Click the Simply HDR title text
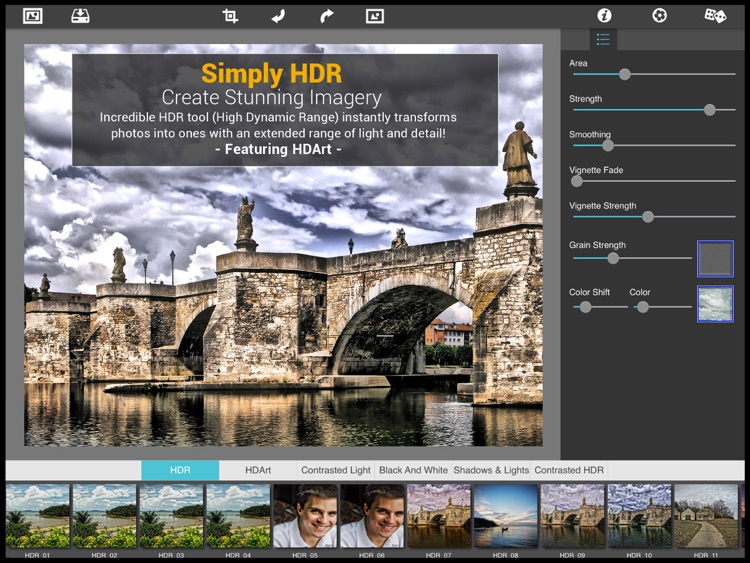Screen dimensions: 750x563 tap(271, 73)
